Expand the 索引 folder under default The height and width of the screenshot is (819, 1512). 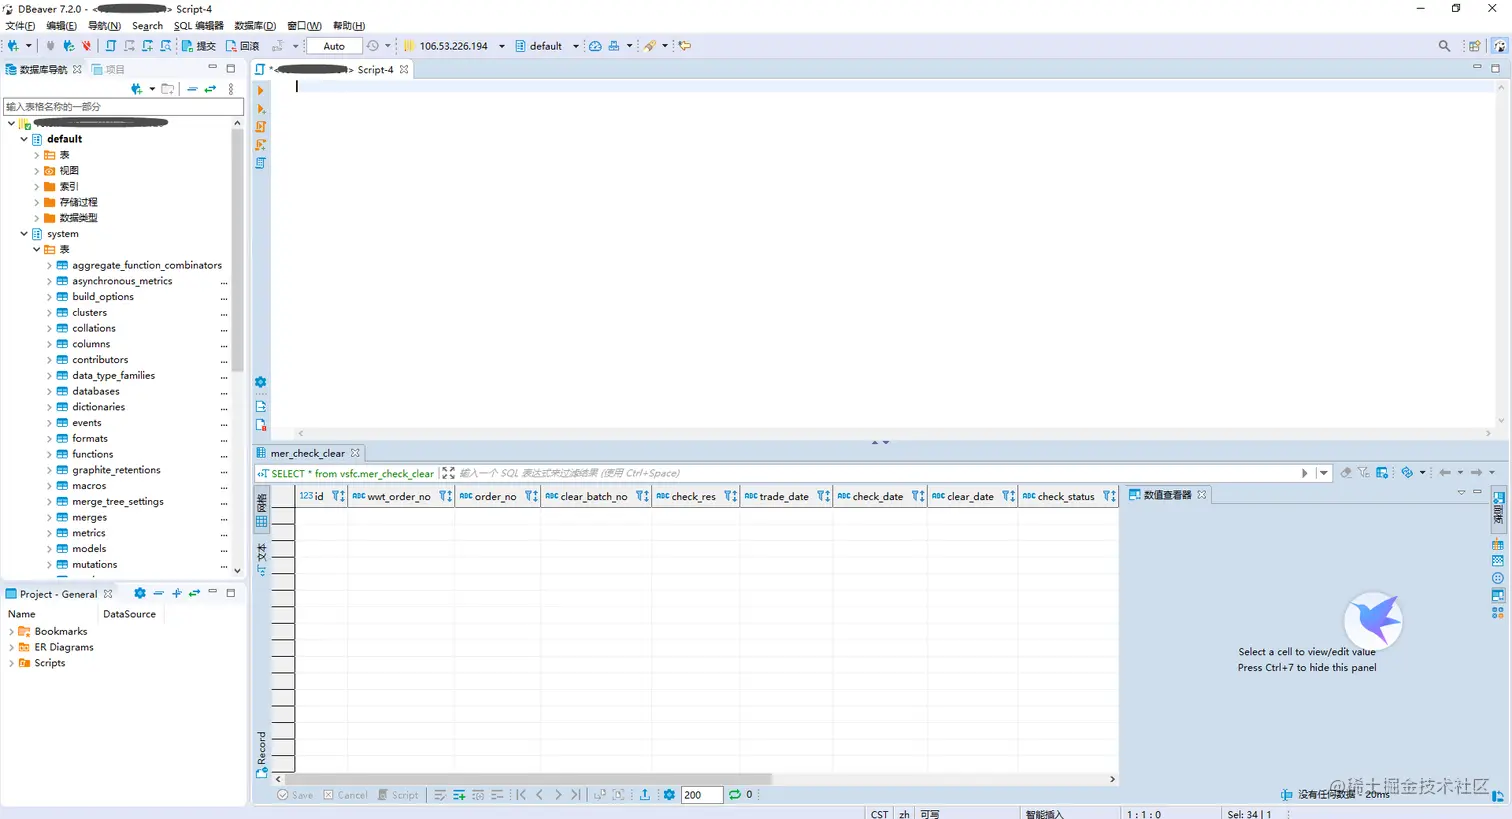(x=37, y=186)
